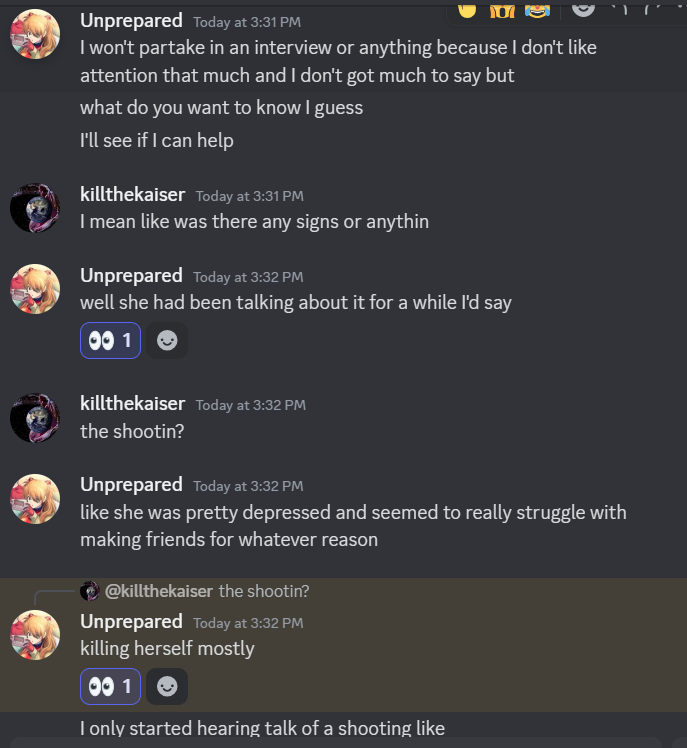Click thumbs-up quick reaction in hover toolbar
The height and width of the screenshot is (748, 687).
click(x=467, y=10)
